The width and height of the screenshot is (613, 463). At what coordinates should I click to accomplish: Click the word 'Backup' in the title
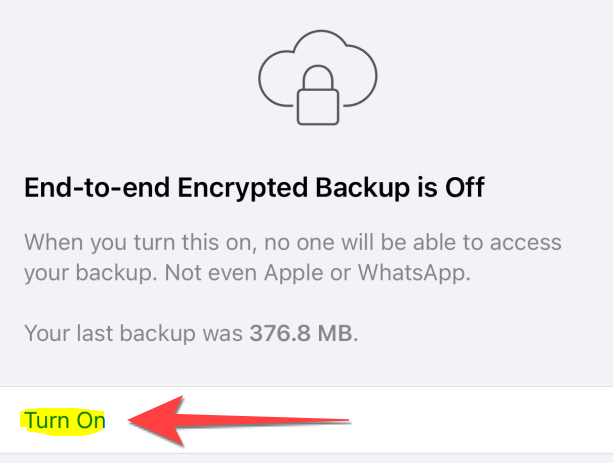(x=362, y=188)
